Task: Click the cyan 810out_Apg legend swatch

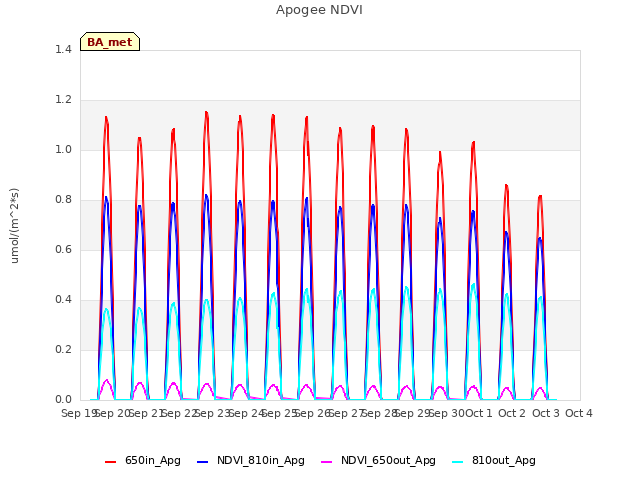Action: point(458,462)
